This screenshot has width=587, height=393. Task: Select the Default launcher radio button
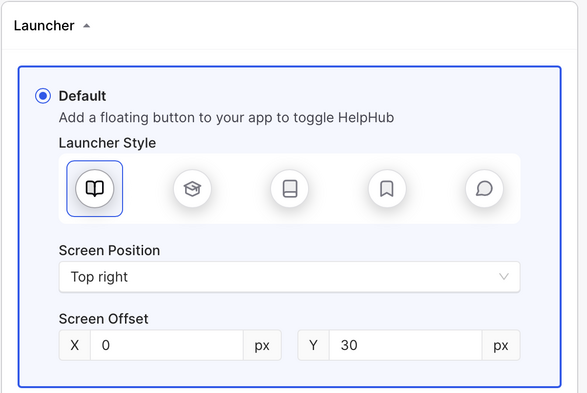[x=43, y=96]
